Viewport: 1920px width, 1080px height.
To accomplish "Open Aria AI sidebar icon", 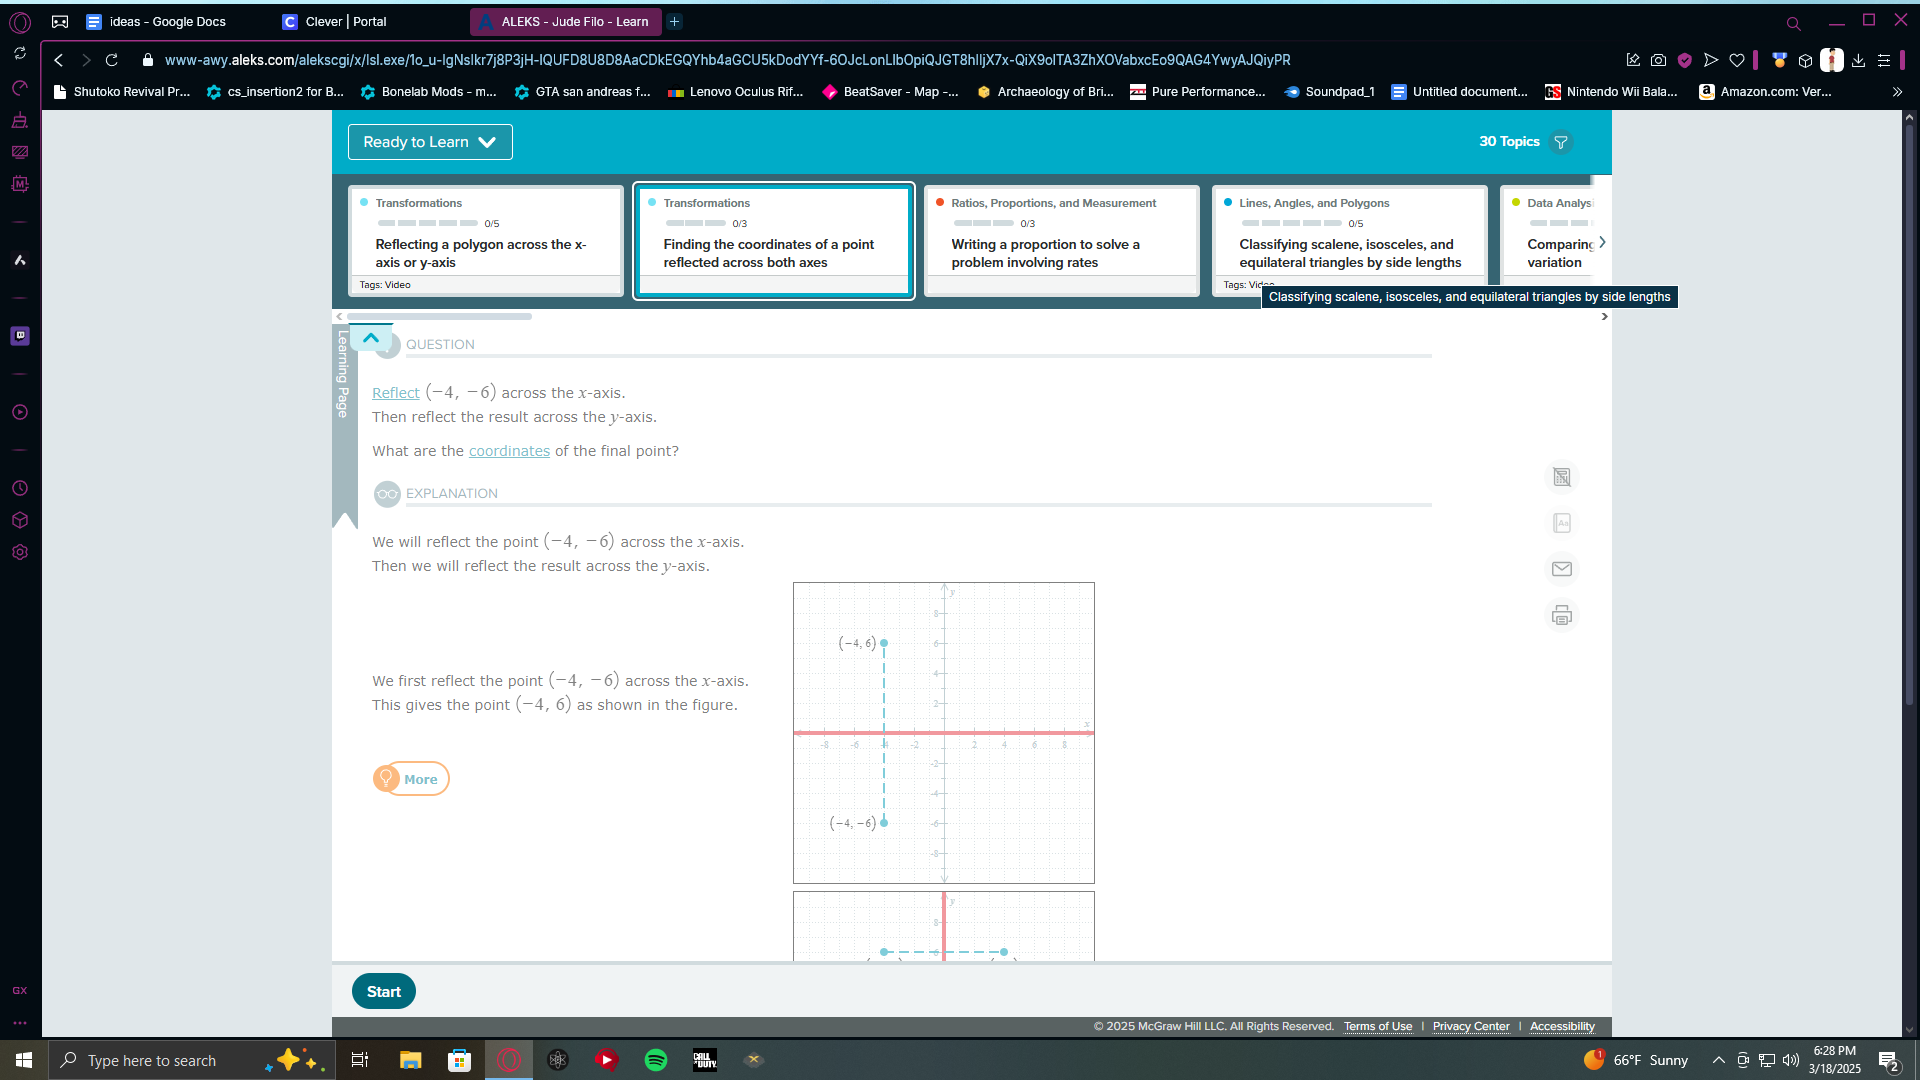I will point(20,260).
